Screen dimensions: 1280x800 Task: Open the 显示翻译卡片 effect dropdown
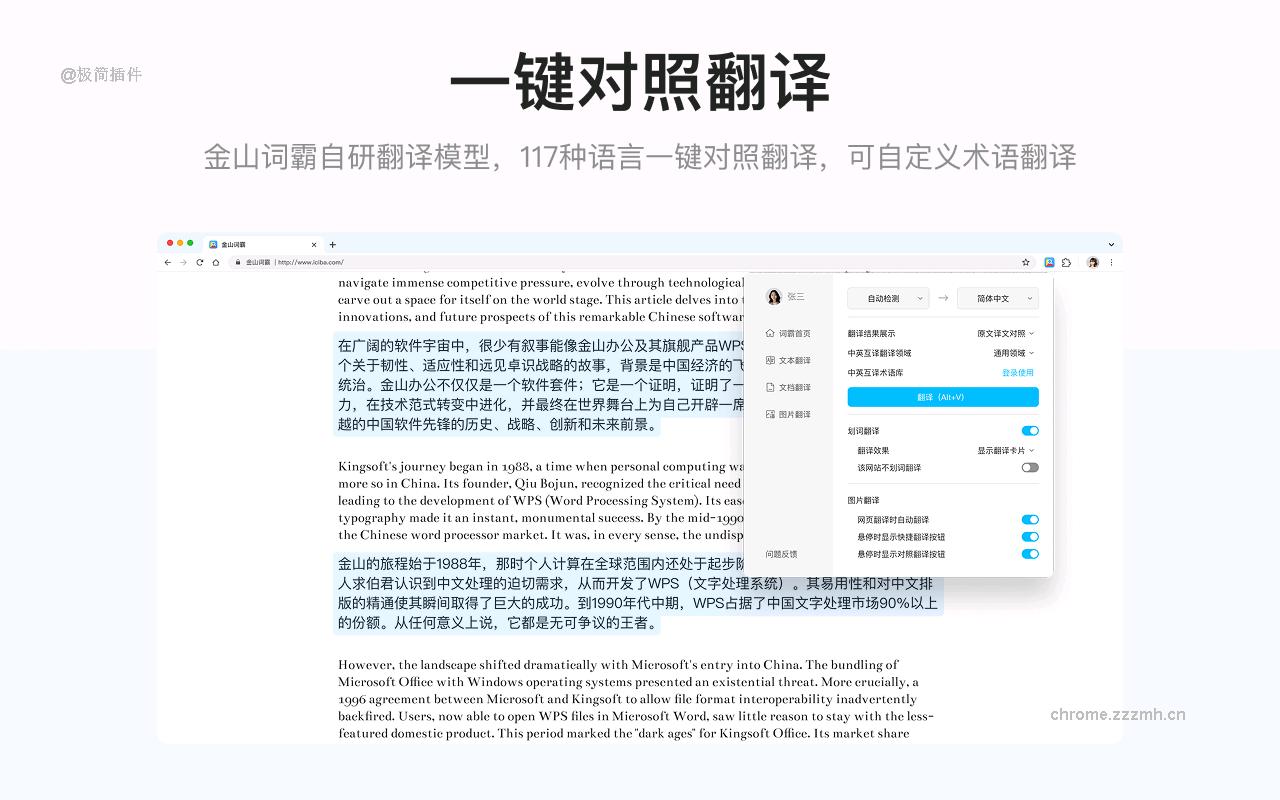pos(1006,451)
